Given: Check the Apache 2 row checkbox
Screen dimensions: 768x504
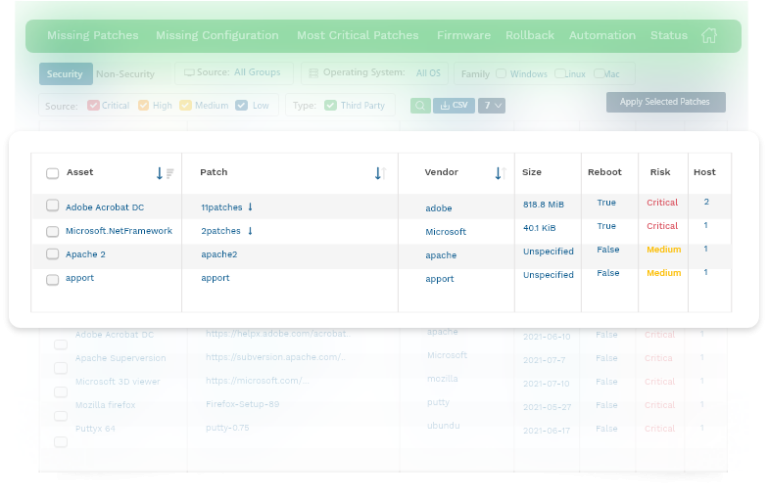Looking at the screenshot, I should [x=52, y=254].
